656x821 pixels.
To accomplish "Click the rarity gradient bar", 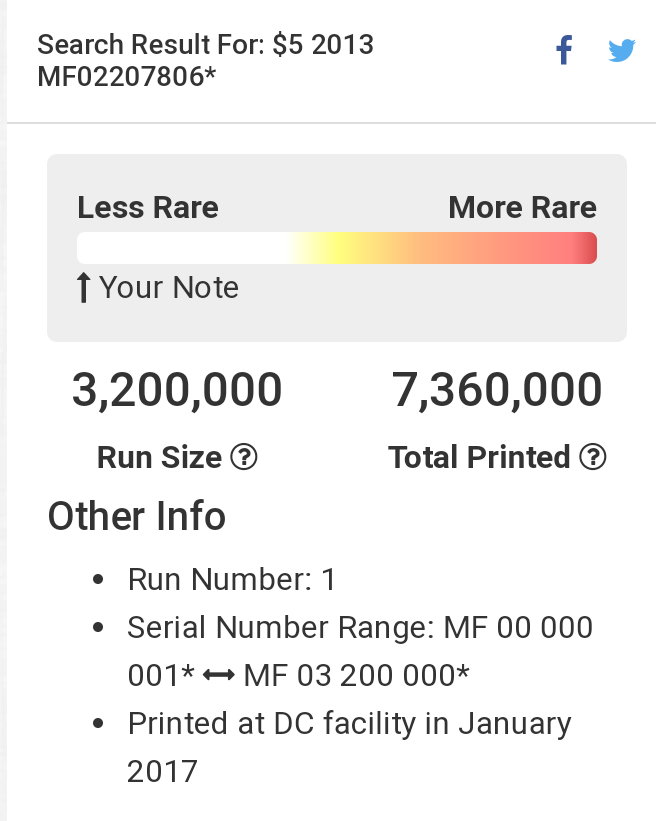I will tap(337, 248).
